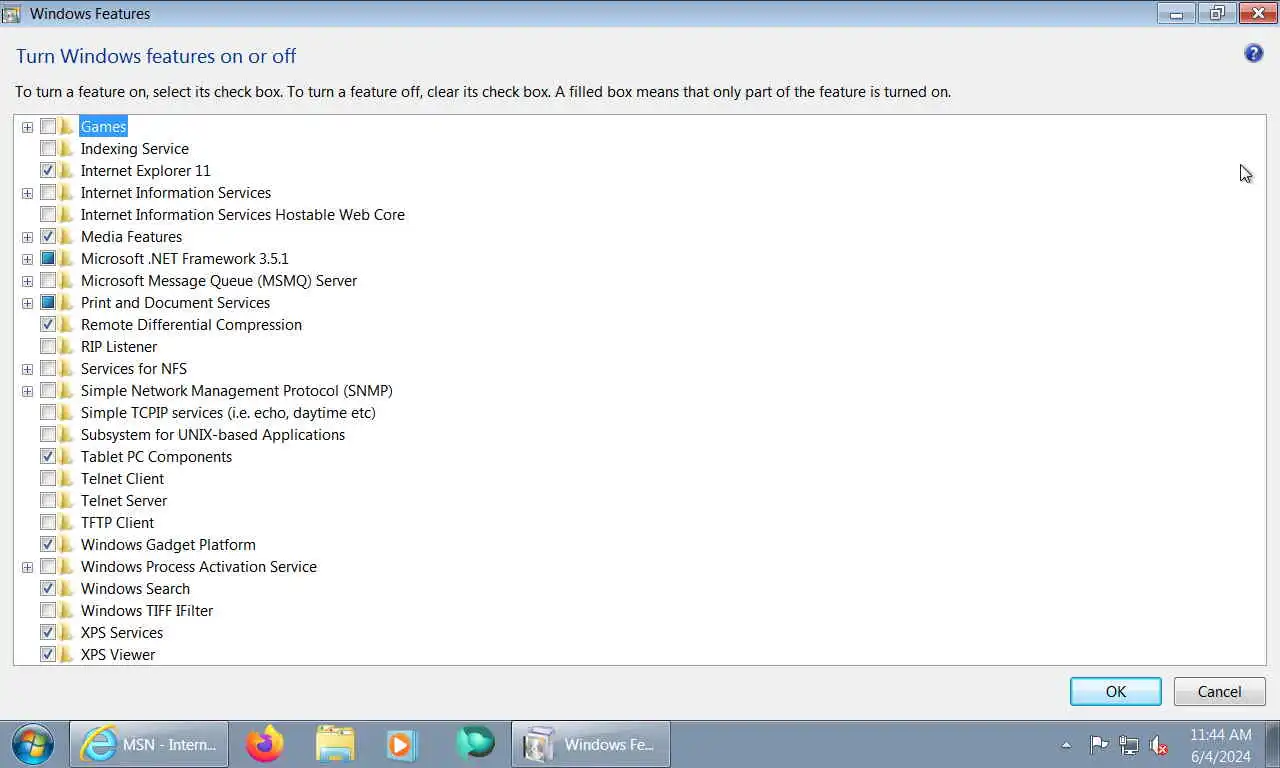Open the help icon in Windows Features
Viewport: 1280px width, 768px height.
tap(1253, 54)
